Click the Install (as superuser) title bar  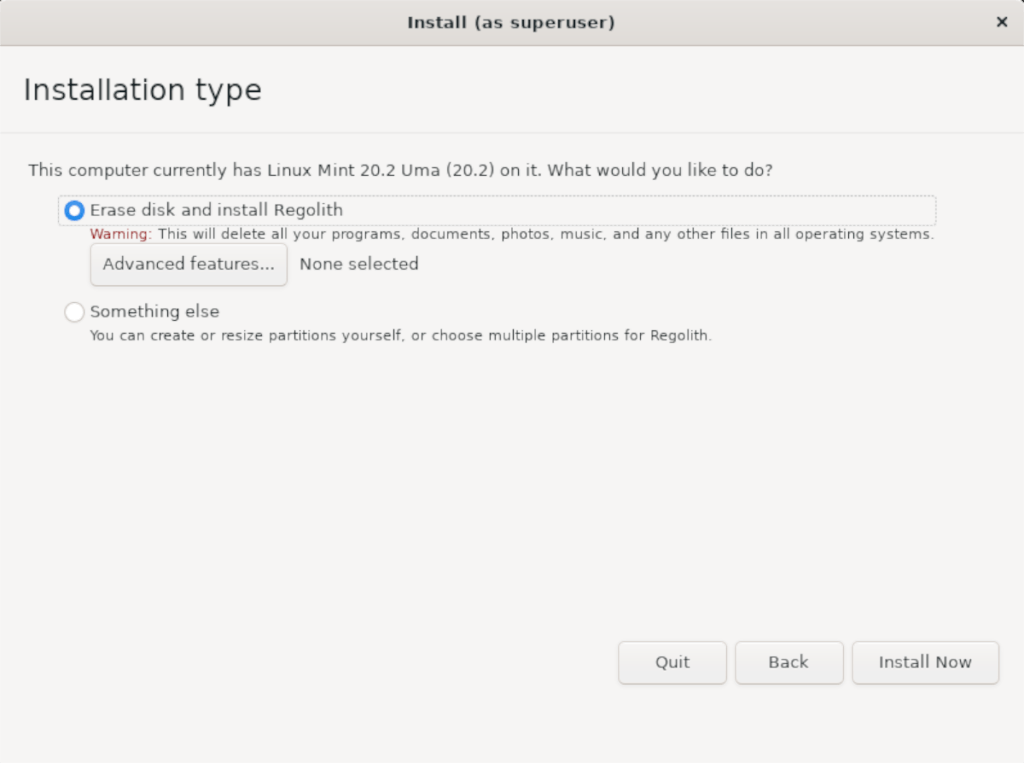coord(511,22)
